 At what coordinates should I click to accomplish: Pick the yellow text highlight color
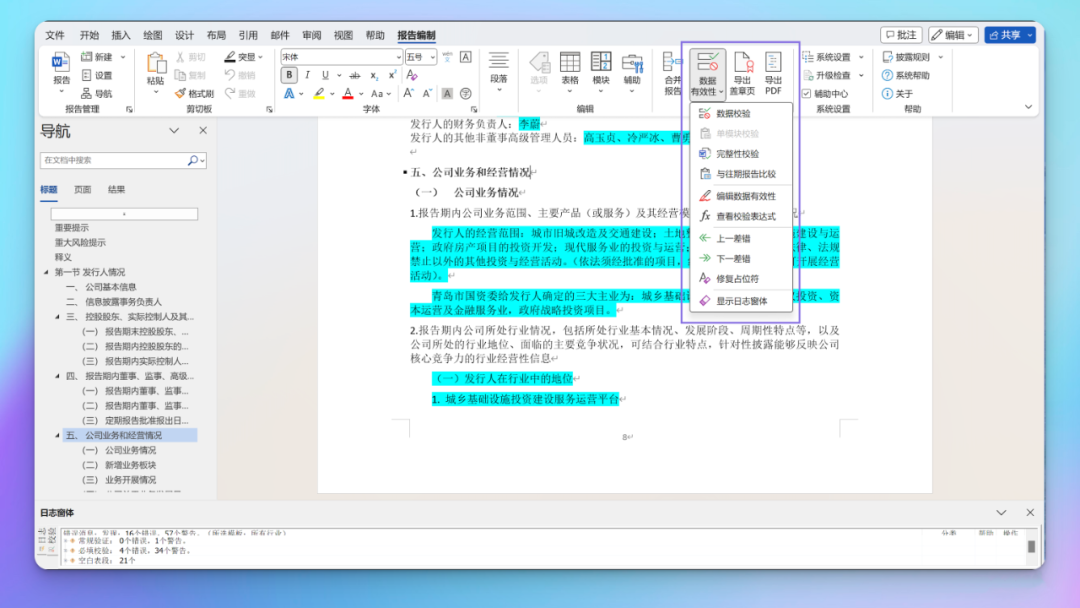tap(319, 94)
